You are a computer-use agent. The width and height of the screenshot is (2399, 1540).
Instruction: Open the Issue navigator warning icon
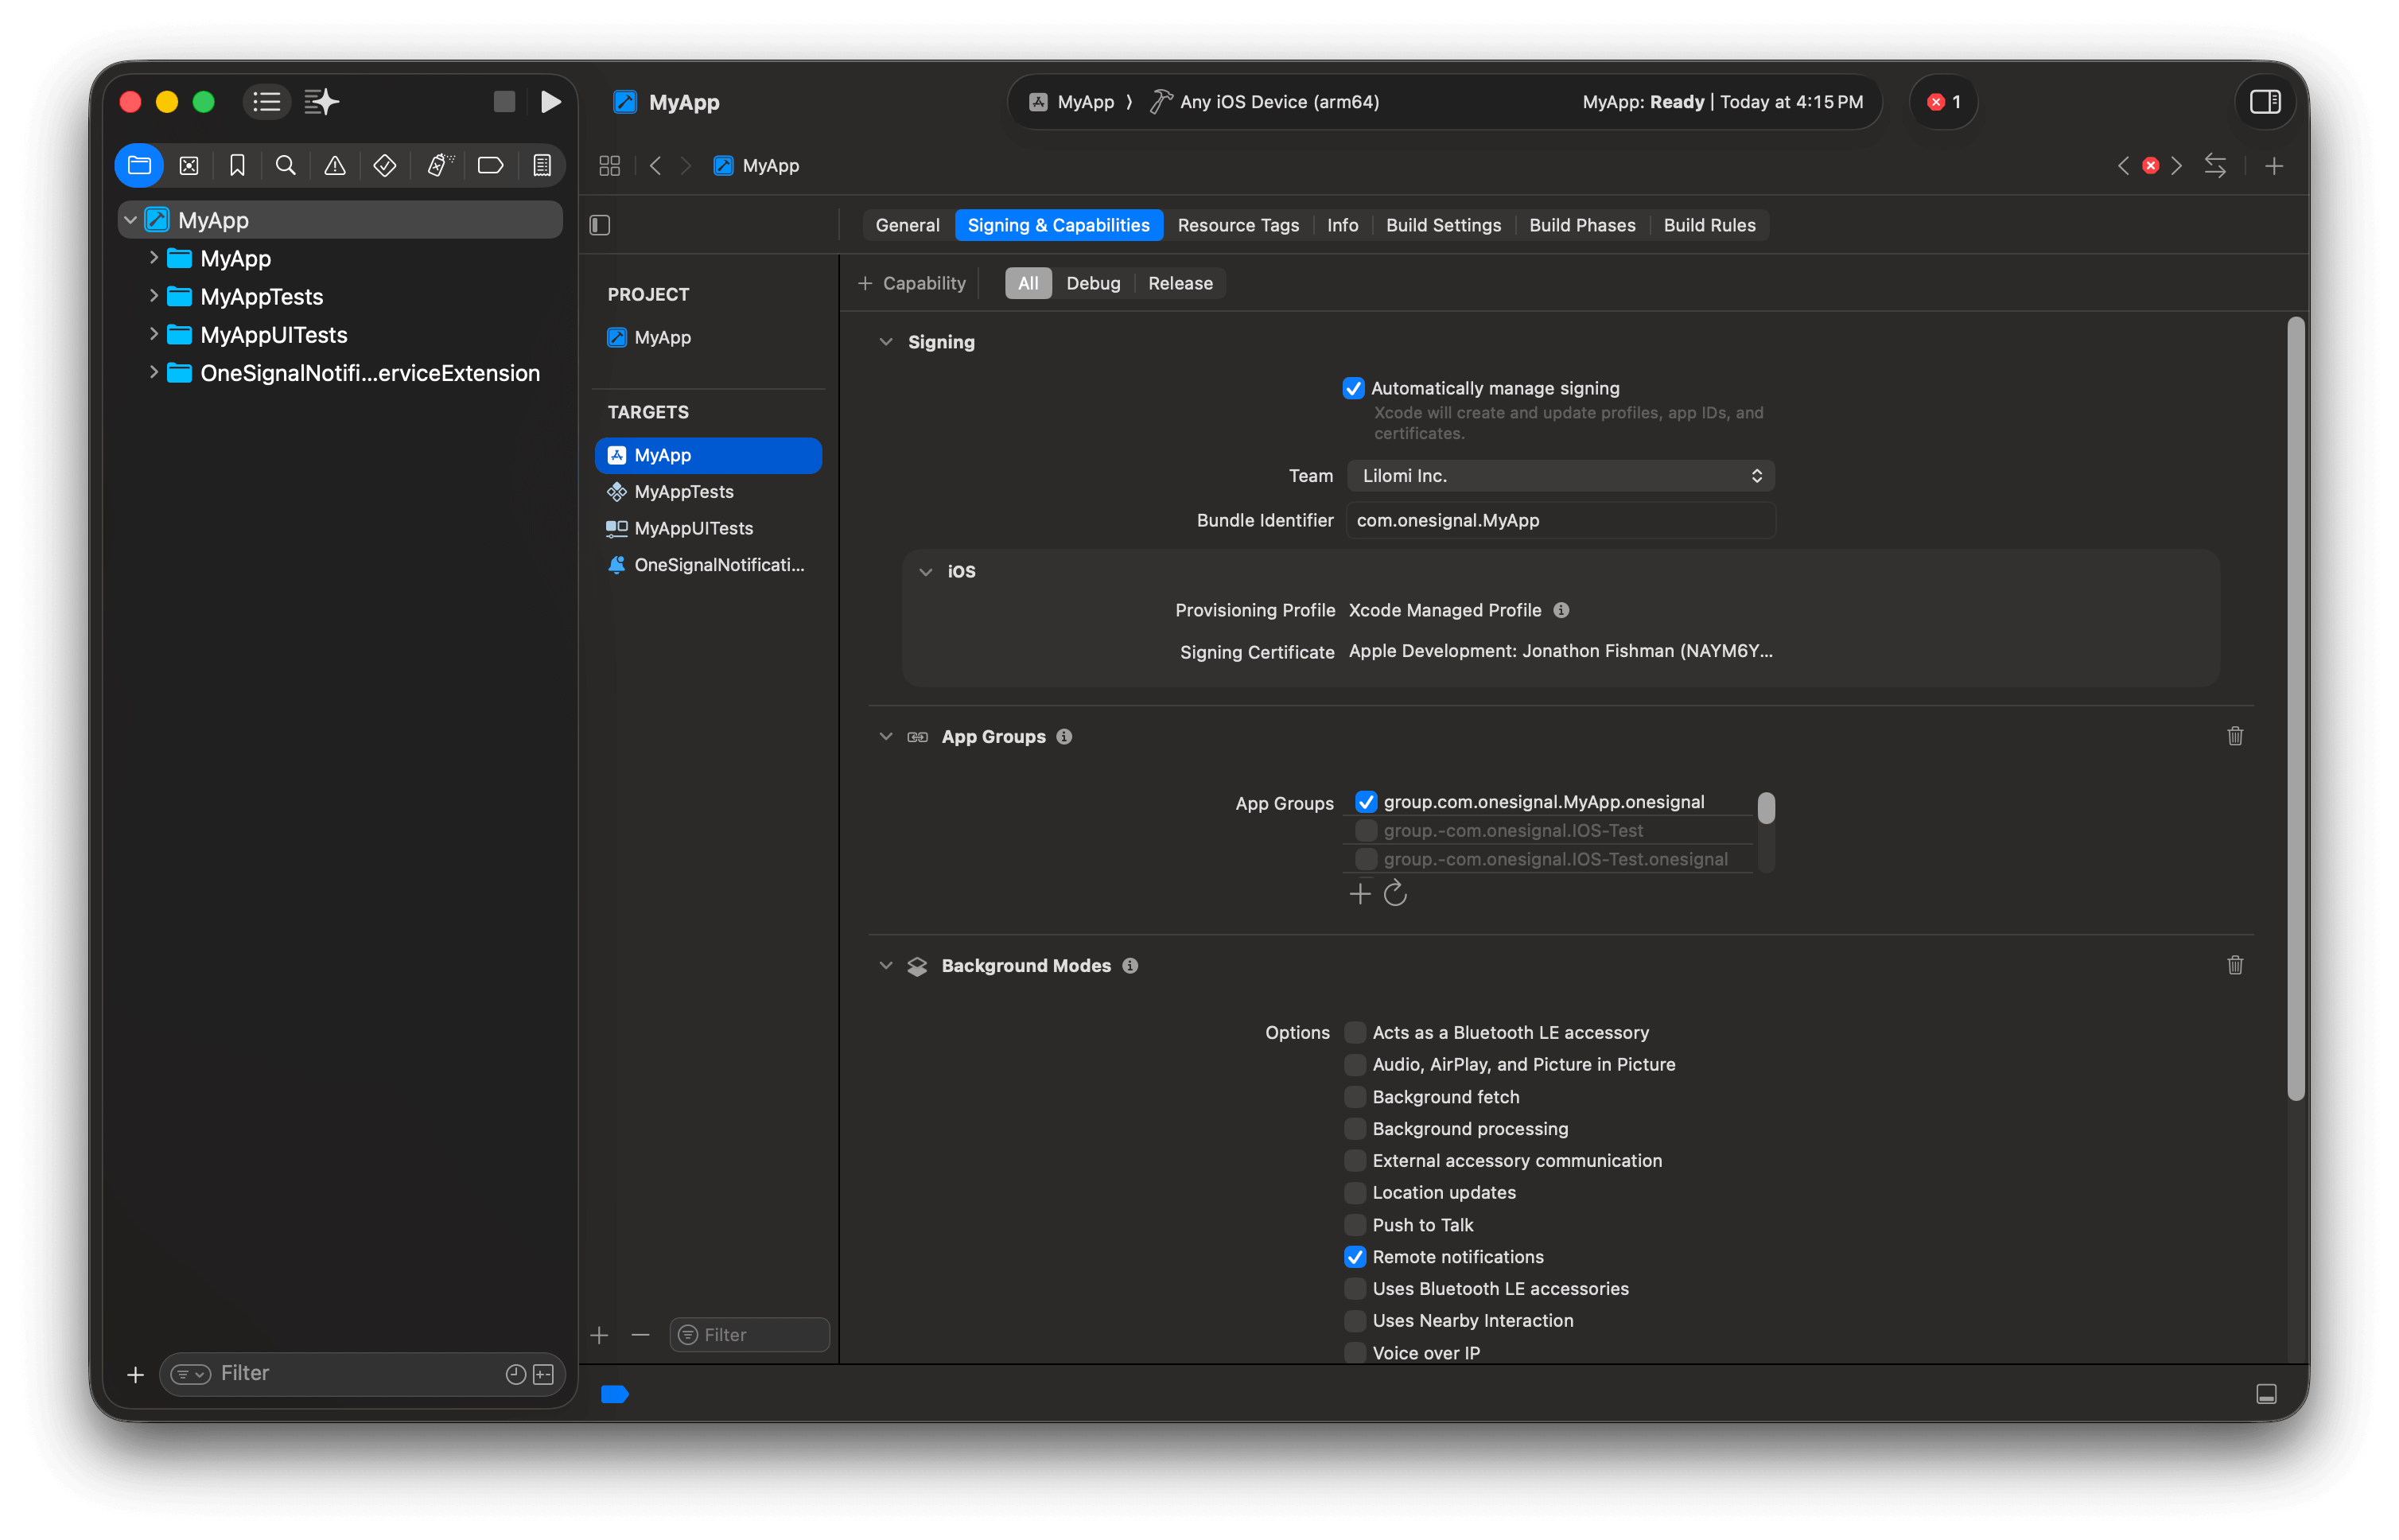(334, 165)
